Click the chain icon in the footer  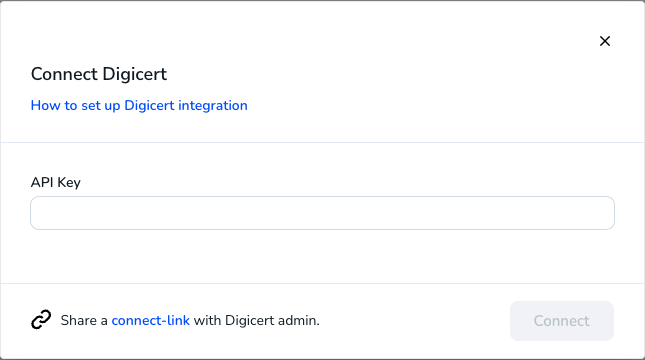pyautogui.click(x=41, y=320)
